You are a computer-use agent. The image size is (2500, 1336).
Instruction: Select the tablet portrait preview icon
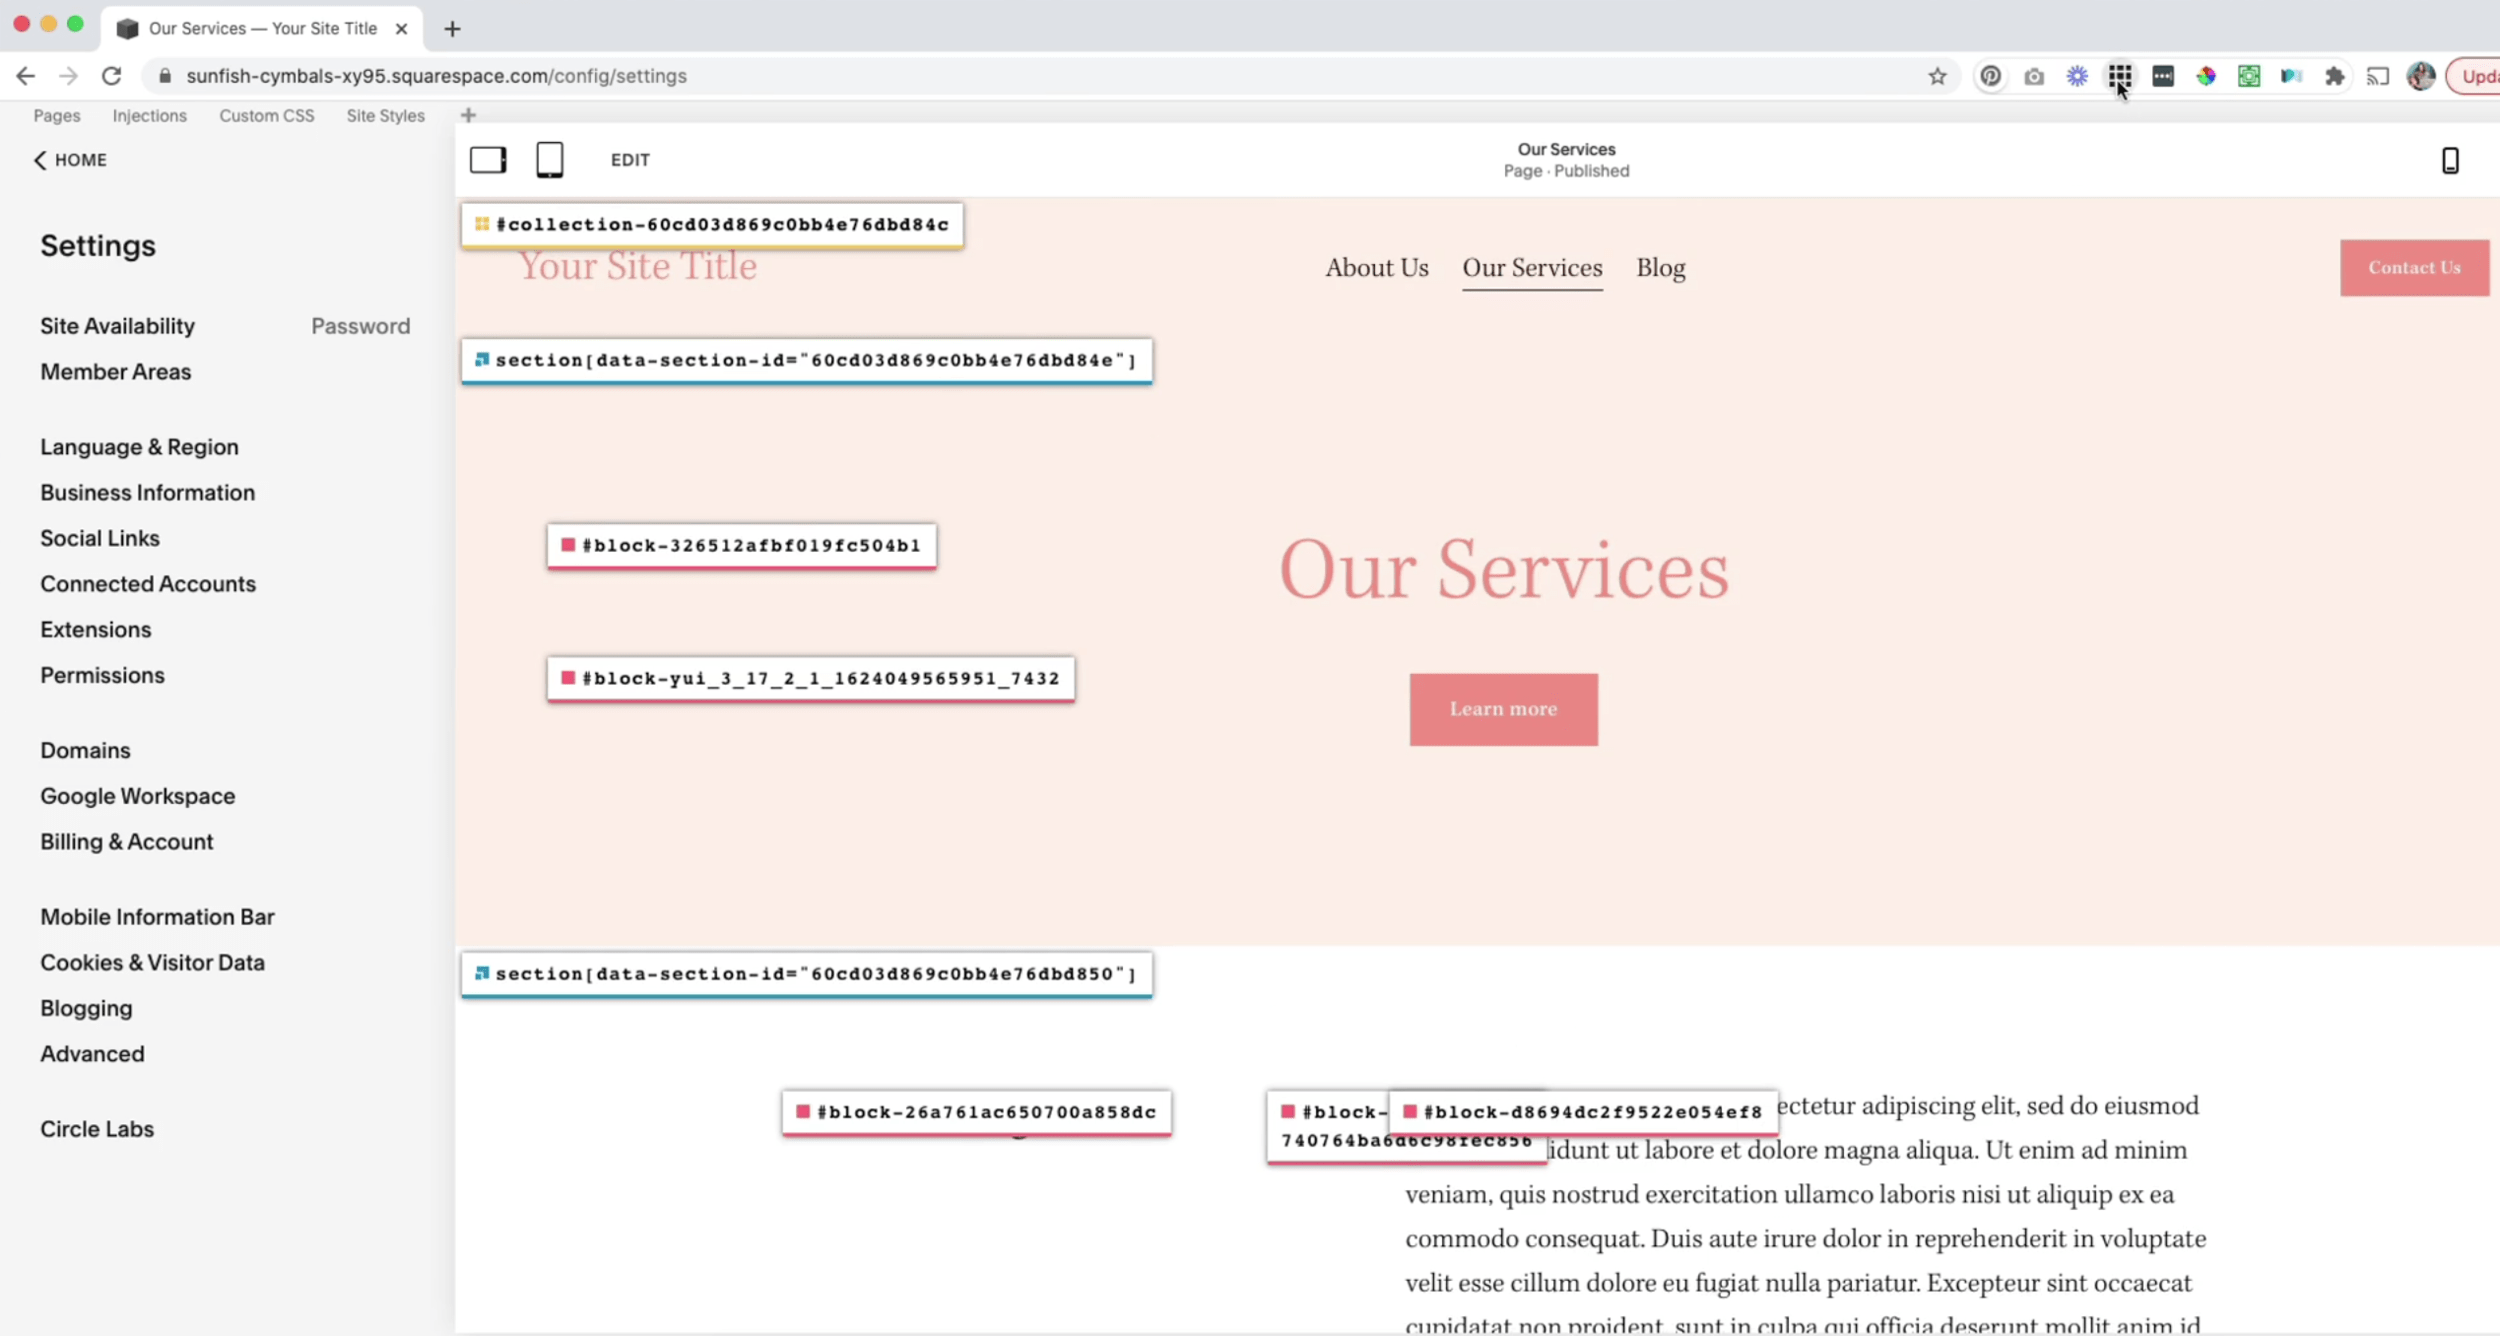click(550, 159)
